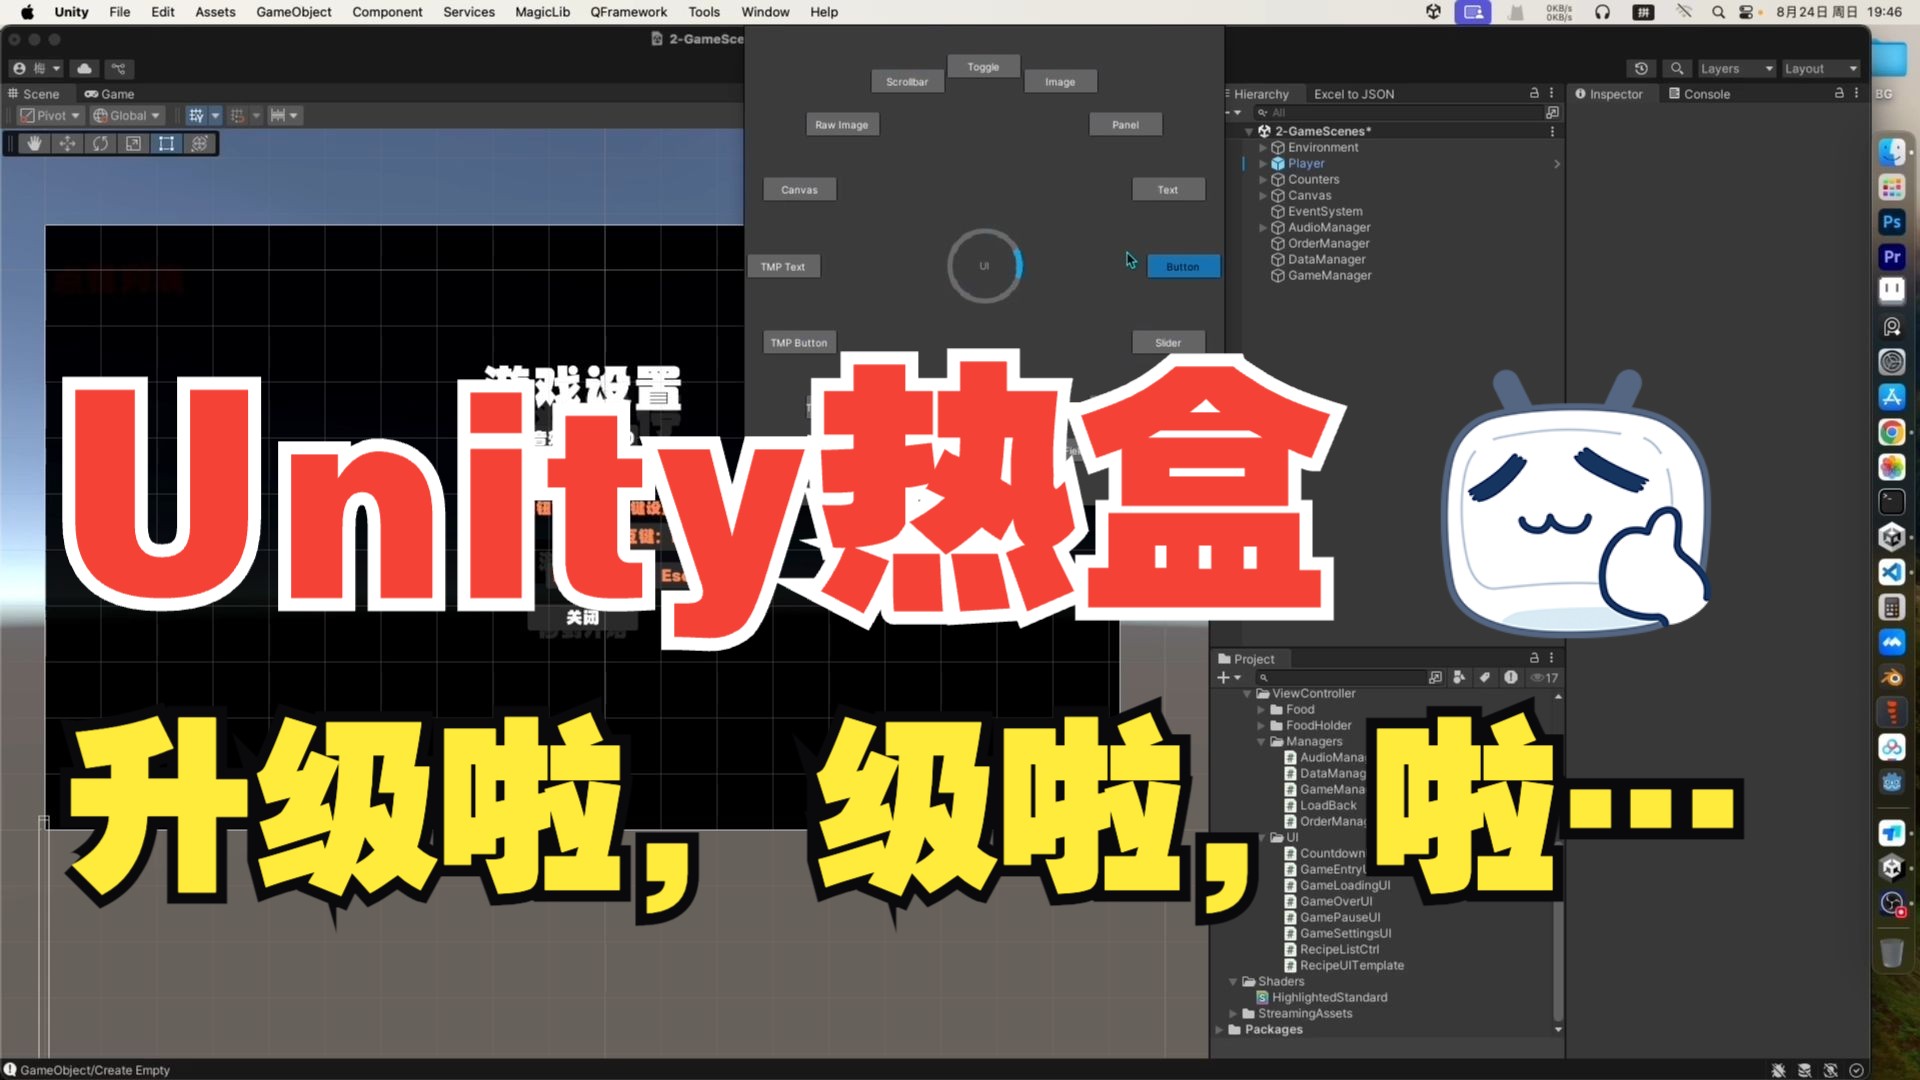This screenshot has width=1920, height=1080.
Task: Open Photoshop from the Dock
Action: (1891, 222)
